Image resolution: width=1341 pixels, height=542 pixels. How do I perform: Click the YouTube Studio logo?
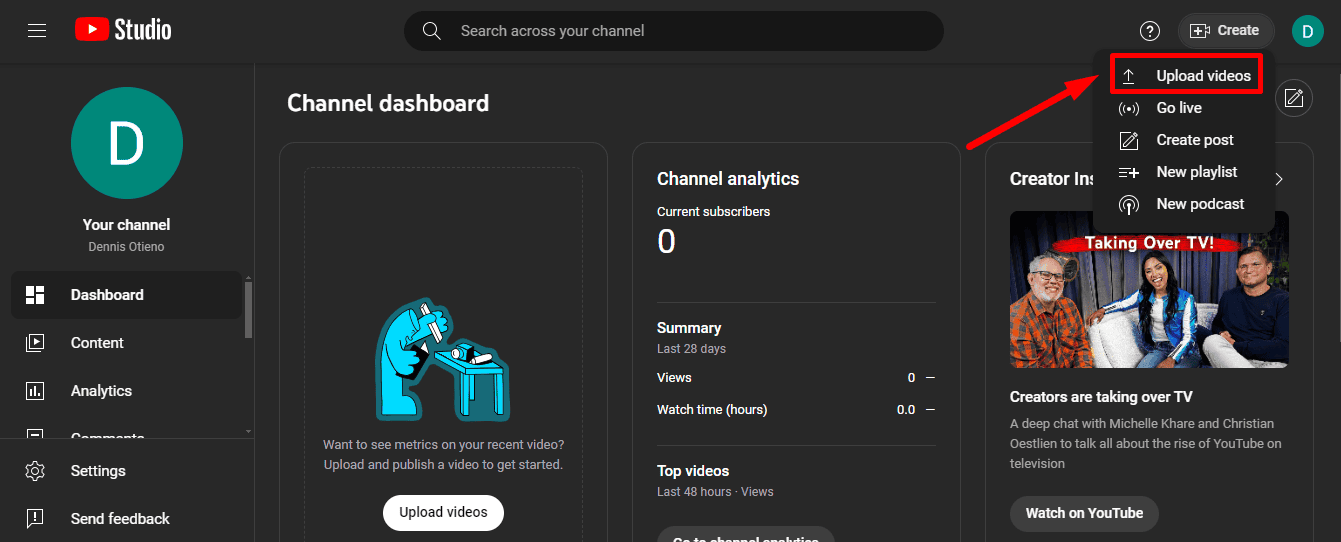(x=123, y=31)
